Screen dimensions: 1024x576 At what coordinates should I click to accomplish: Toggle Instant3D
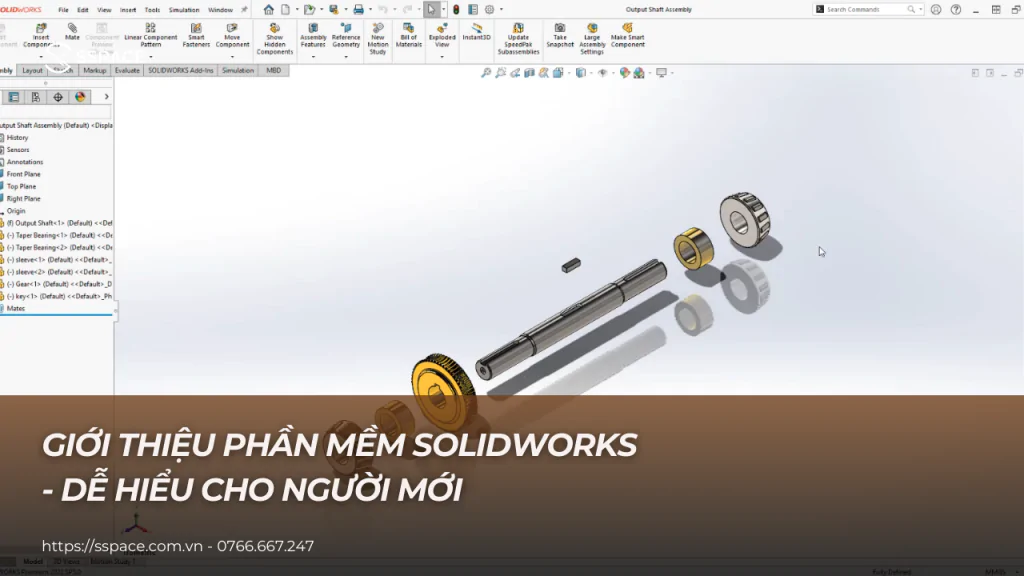(476, 32)
